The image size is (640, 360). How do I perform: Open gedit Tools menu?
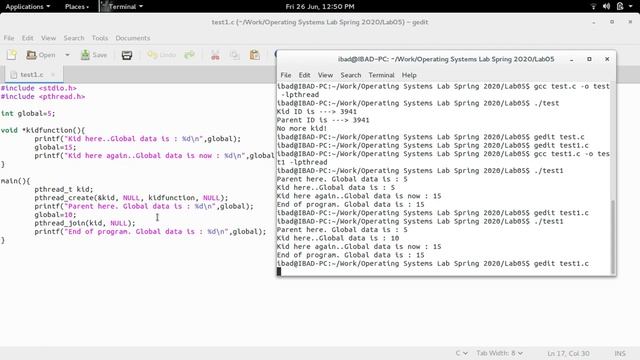coord(100,38)
